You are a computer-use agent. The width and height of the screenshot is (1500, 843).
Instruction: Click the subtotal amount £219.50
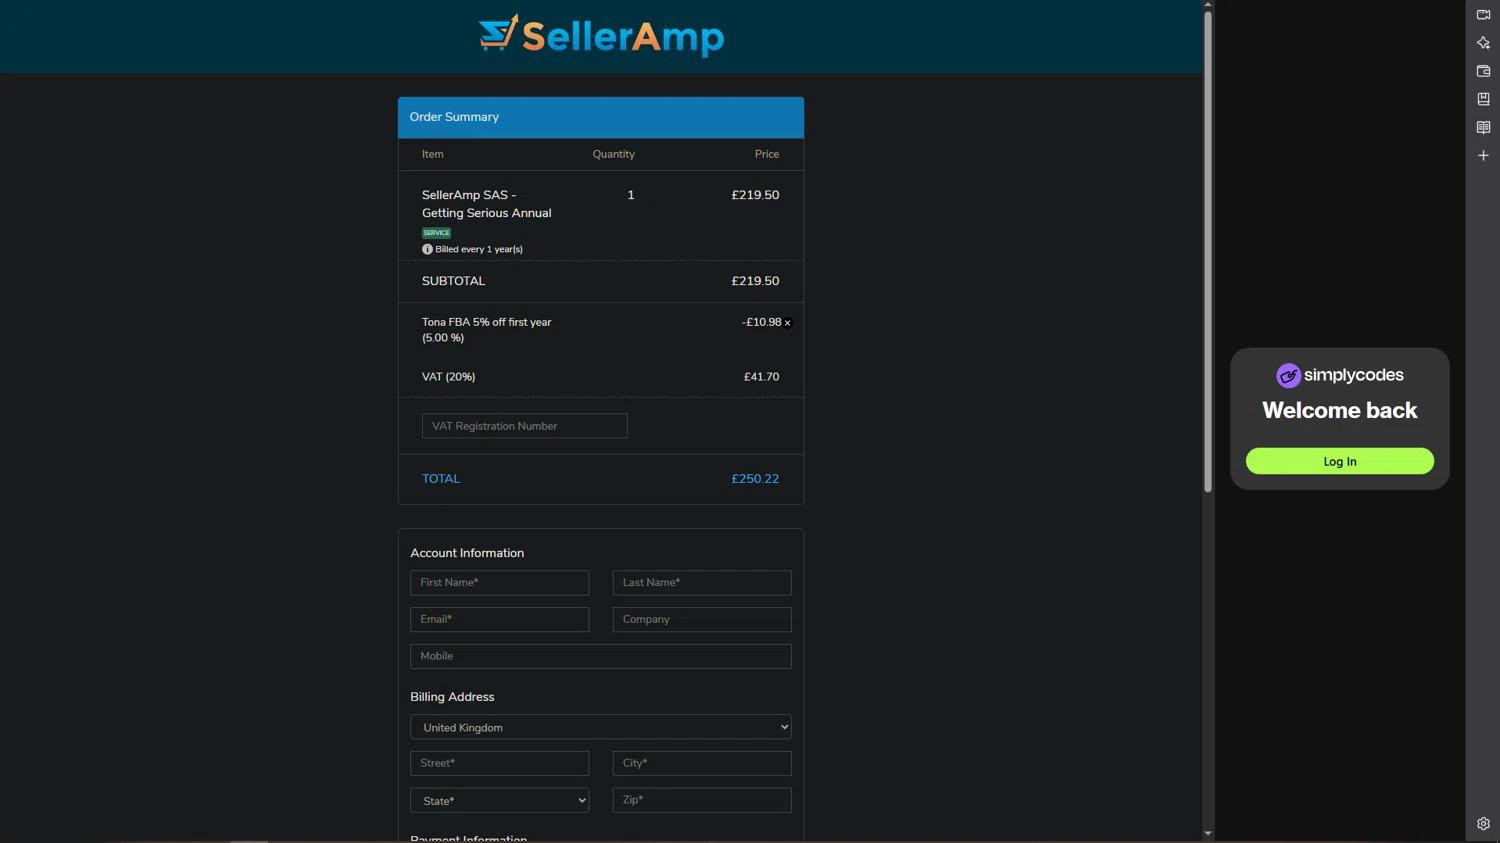(x=755, y=281)
